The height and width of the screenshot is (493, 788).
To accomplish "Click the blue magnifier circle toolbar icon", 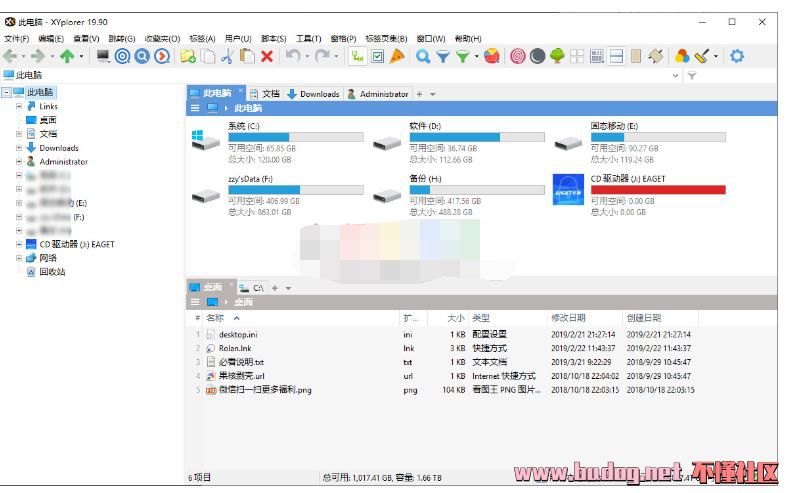I will point(142,56).
